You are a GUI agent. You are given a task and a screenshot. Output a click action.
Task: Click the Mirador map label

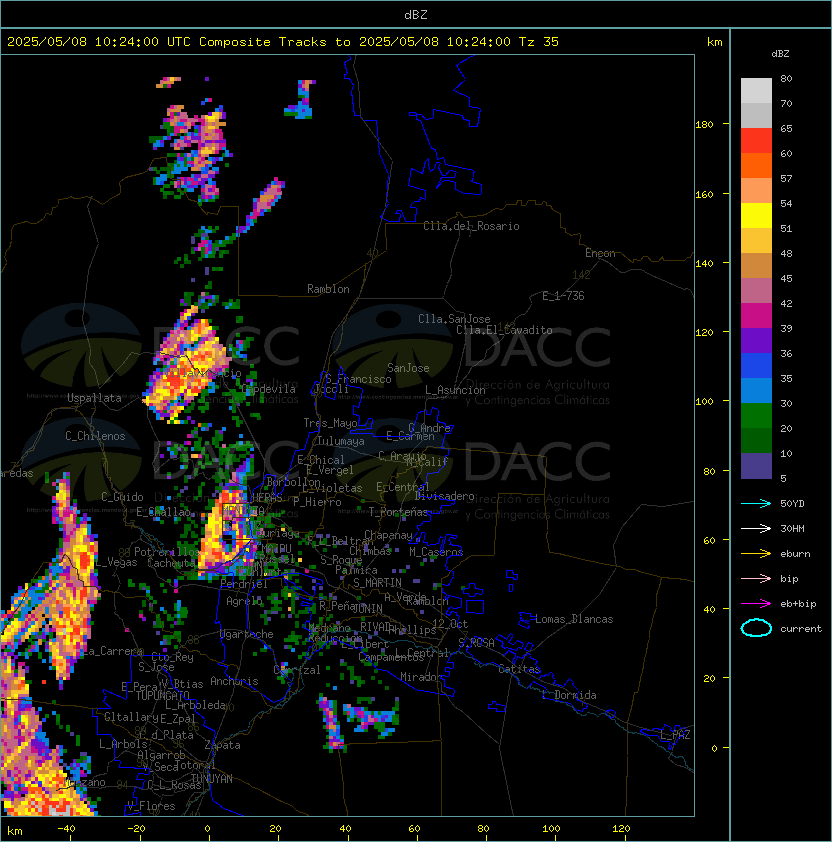[x=421, y=677]
